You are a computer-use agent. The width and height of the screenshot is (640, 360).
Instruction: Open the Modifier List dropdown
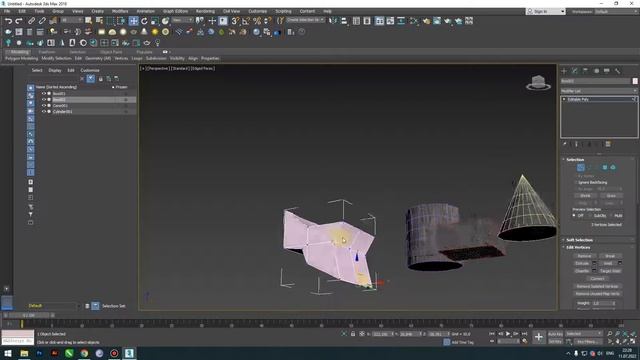[598, 91]
